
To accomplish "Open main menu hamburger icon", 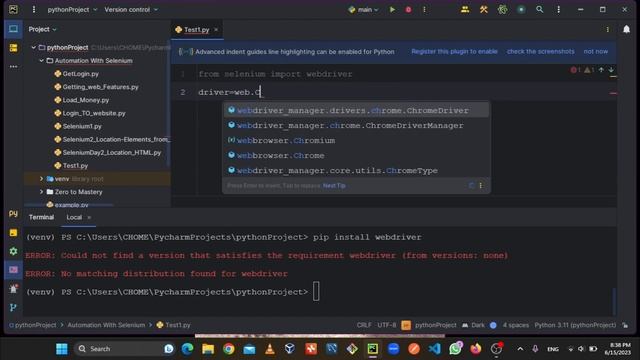I will (x=33, y=9).
